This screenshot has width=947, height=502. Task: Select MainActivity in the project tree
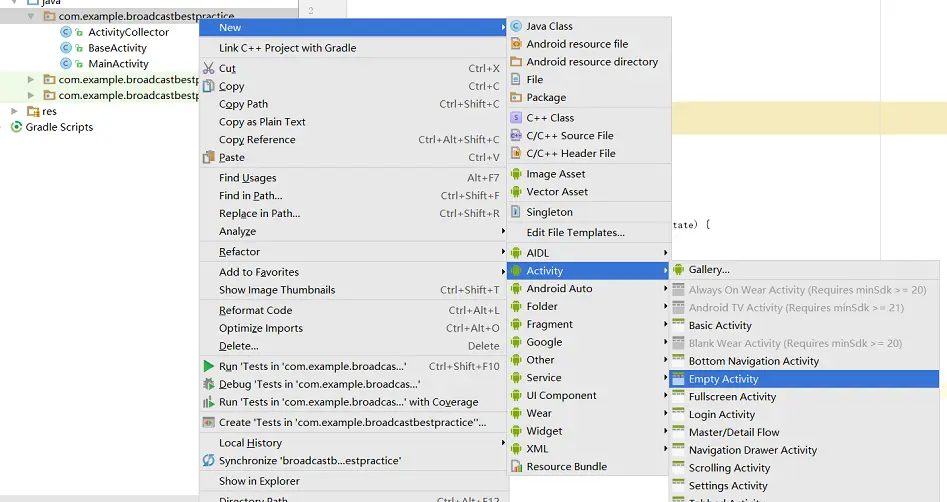point(118,63)
